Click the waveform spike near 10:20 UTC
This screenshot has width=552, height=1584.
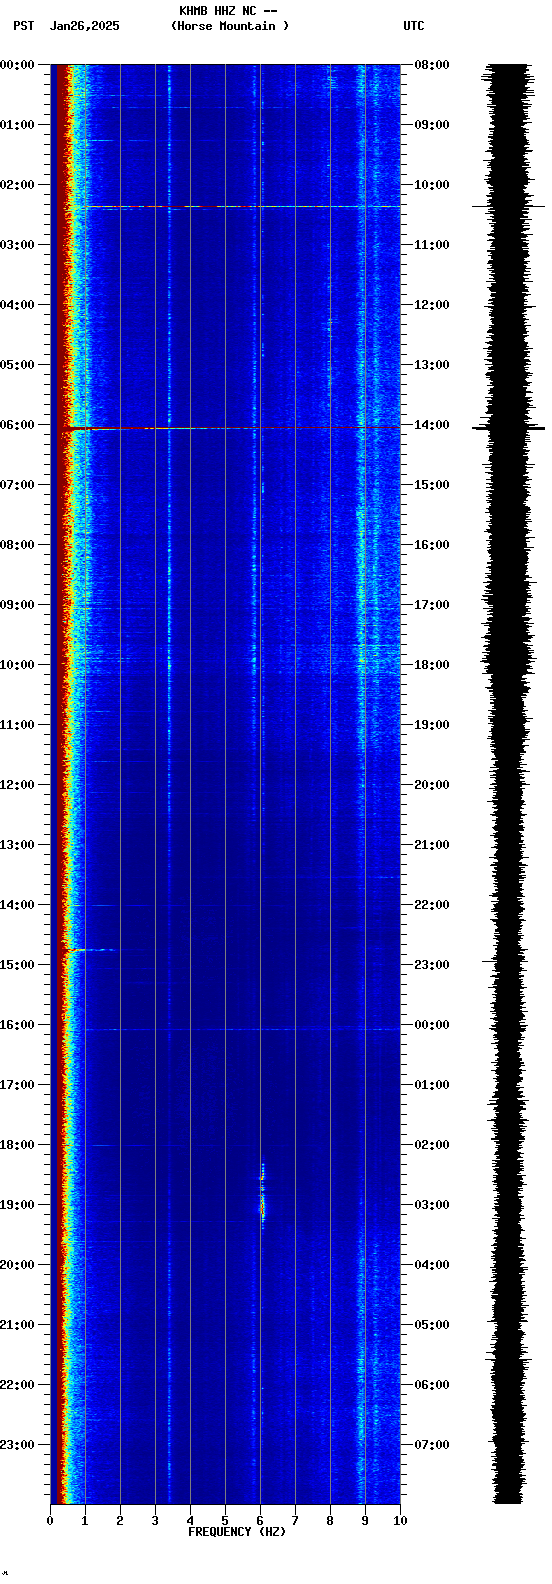509,207
